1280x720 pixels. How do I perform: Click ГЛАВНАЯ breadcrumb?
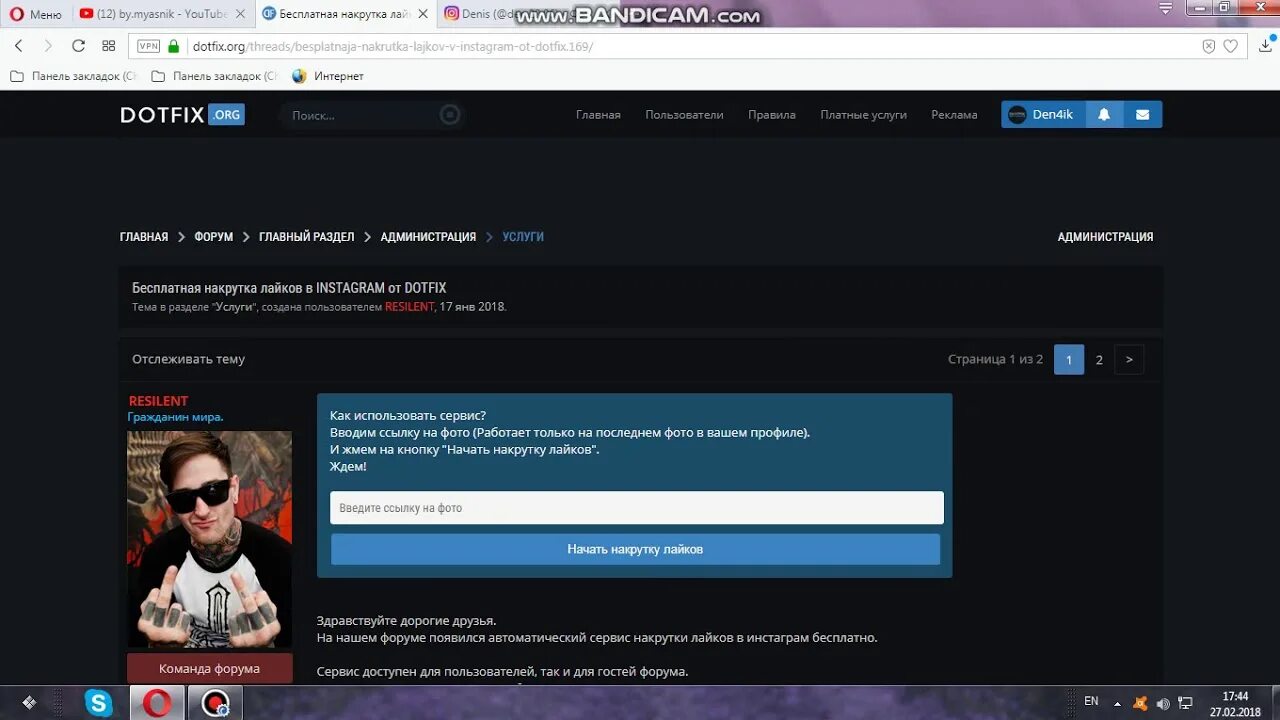(x=144, y=237)
